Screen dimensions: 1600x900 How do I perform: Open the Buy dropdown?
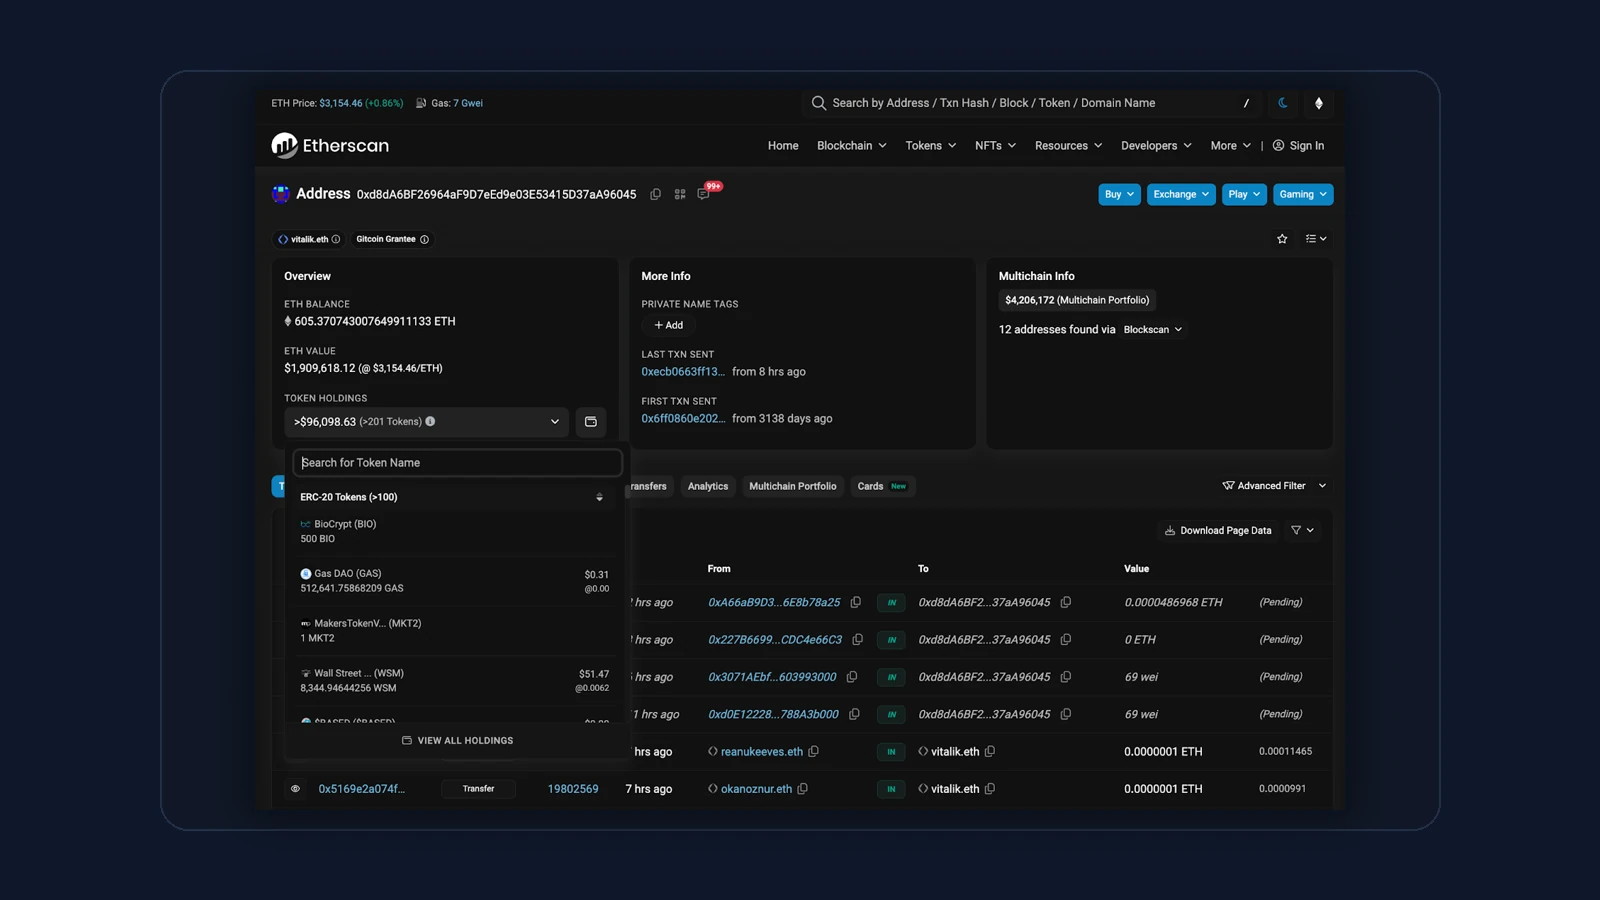[x=1119, y=194]
